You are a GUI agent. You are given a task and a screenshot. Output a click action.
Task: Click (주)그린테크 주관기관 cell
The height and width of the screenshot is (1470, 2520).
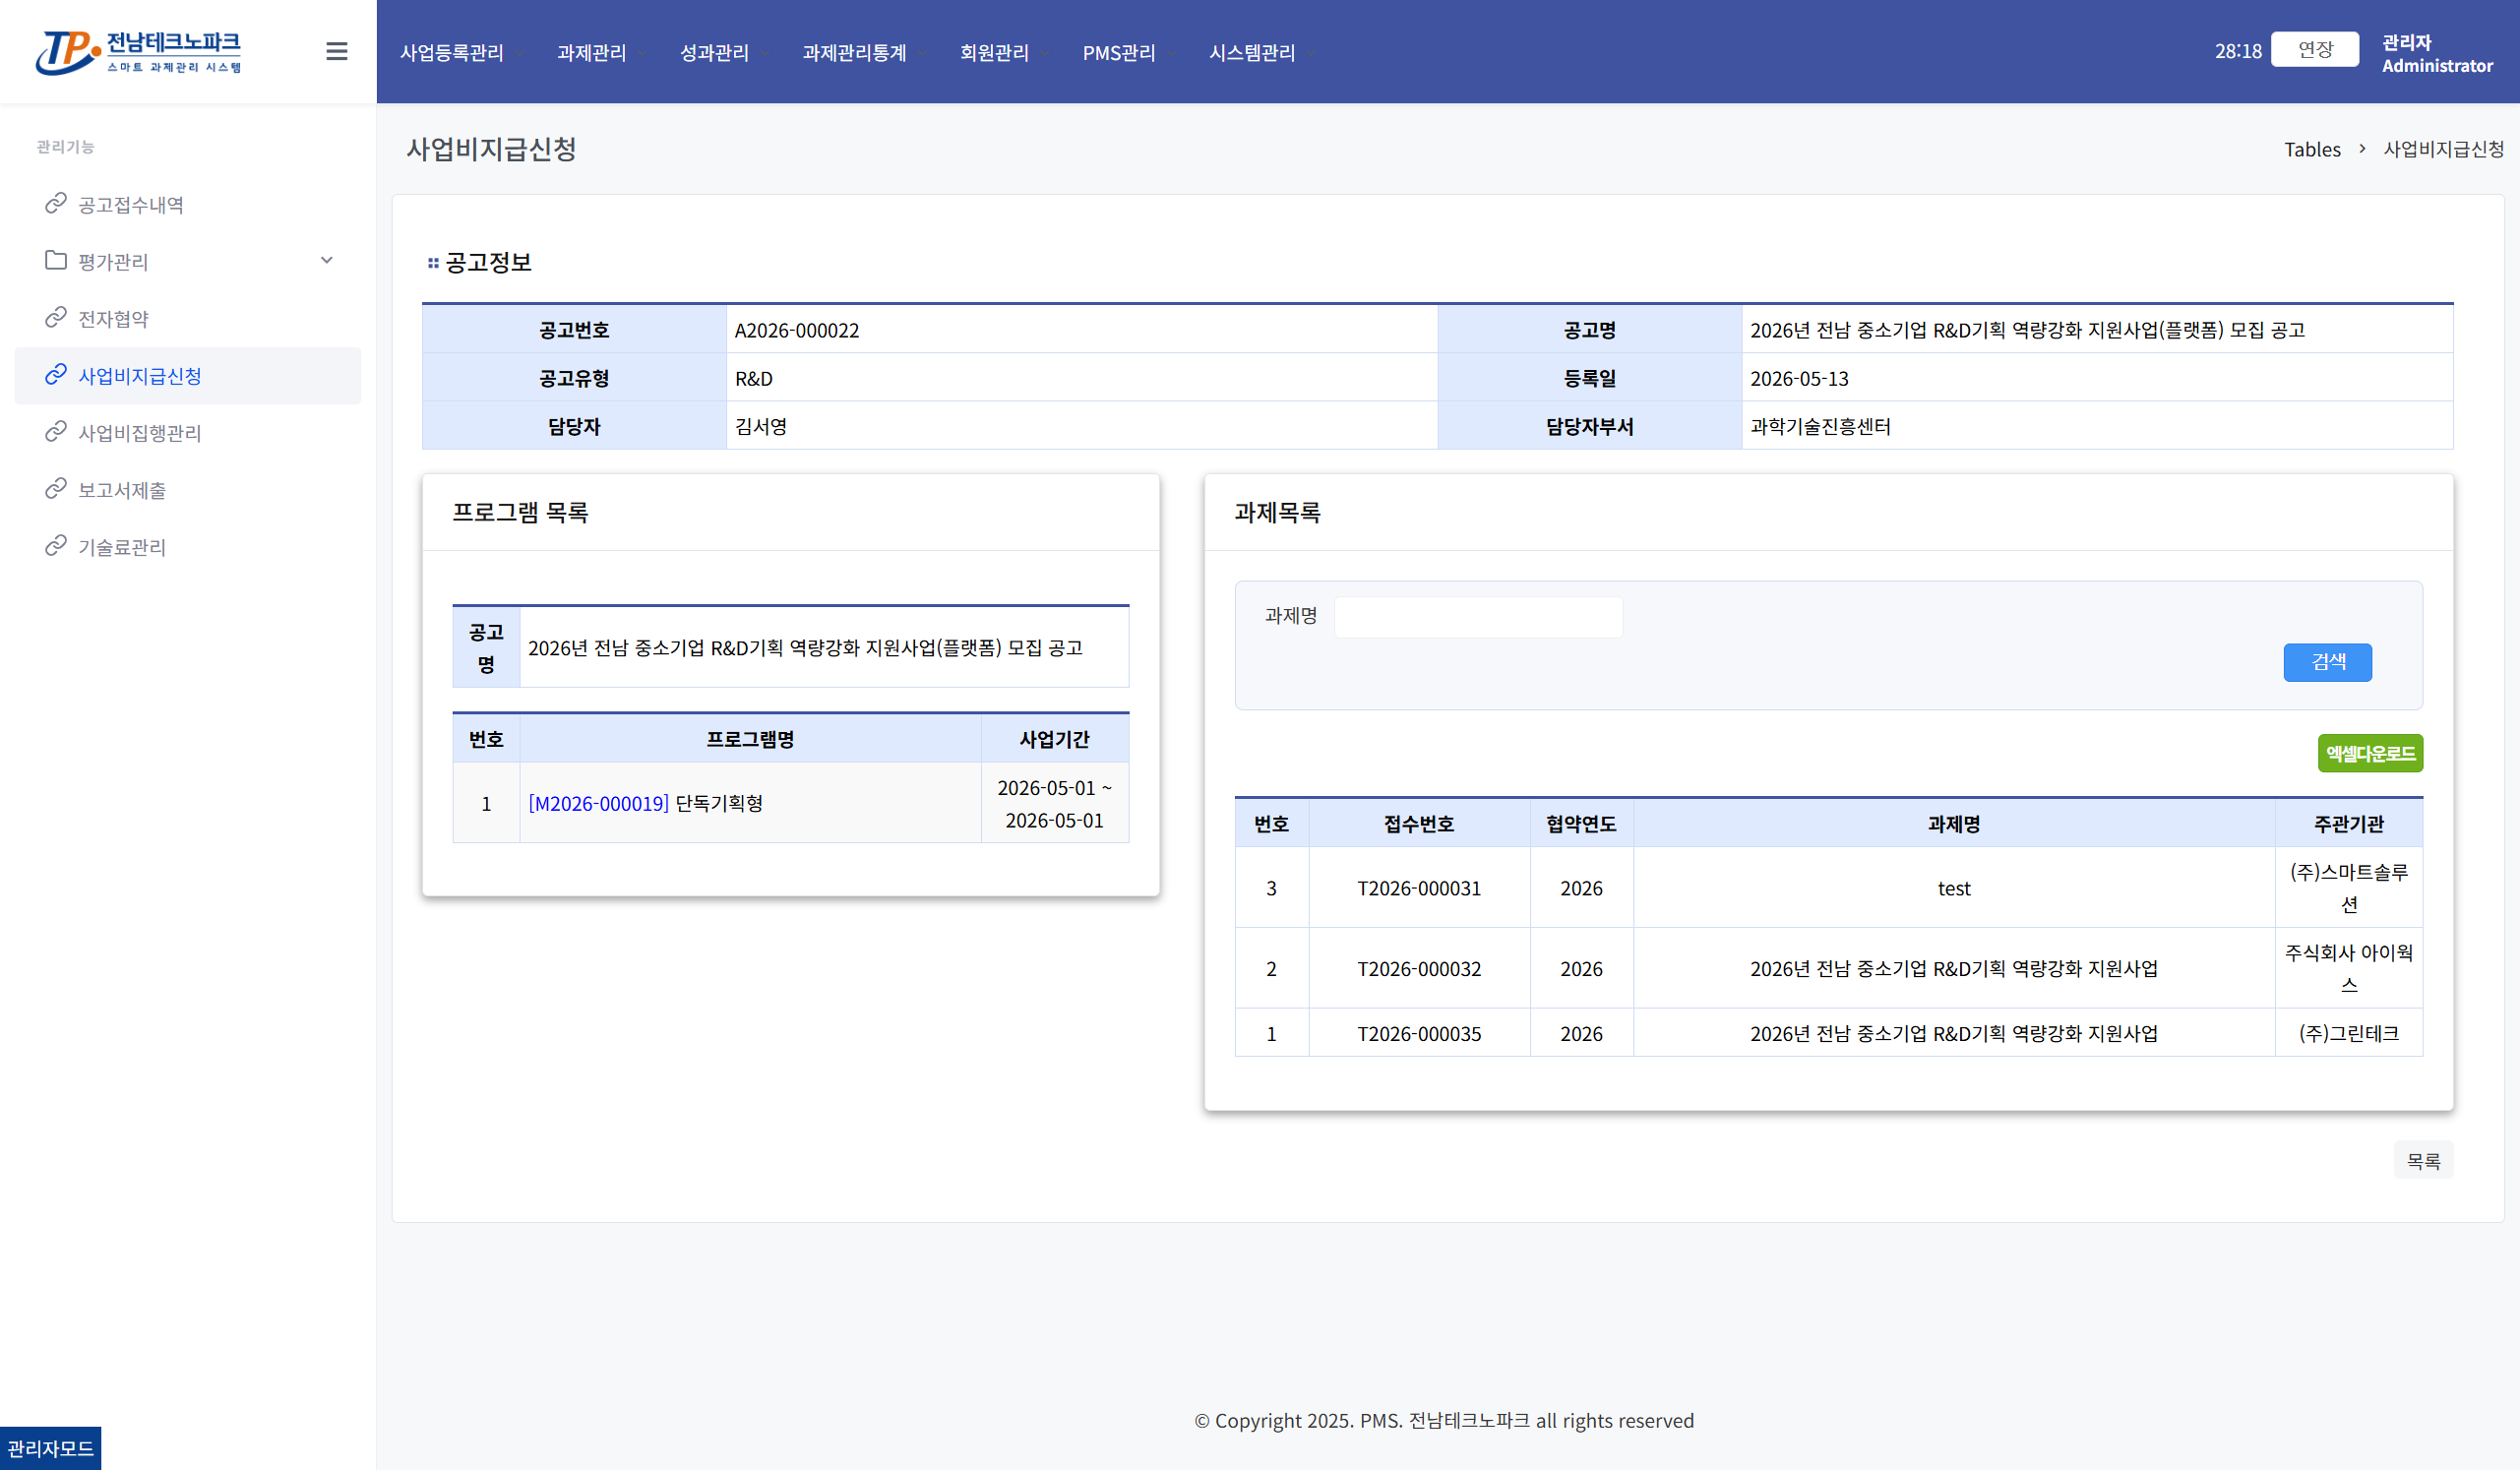(x=2349, y=1033)
